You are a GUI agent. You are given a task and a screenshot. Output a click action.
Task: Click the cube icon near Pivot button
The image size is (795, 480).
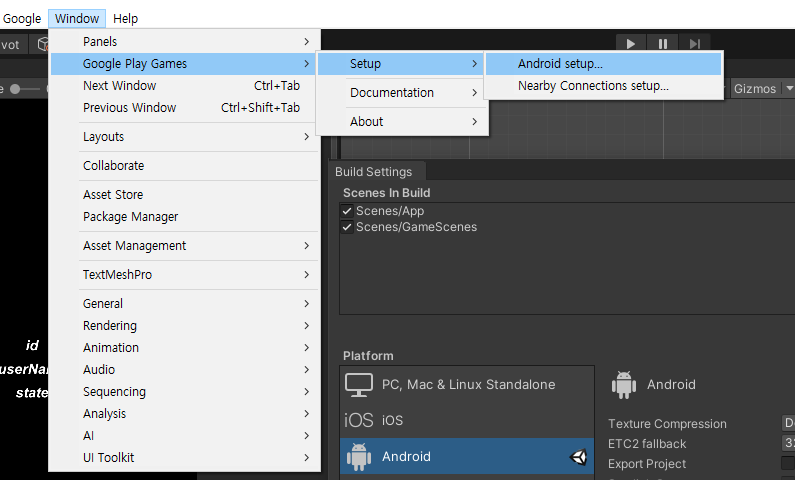(x=44, y=45)
